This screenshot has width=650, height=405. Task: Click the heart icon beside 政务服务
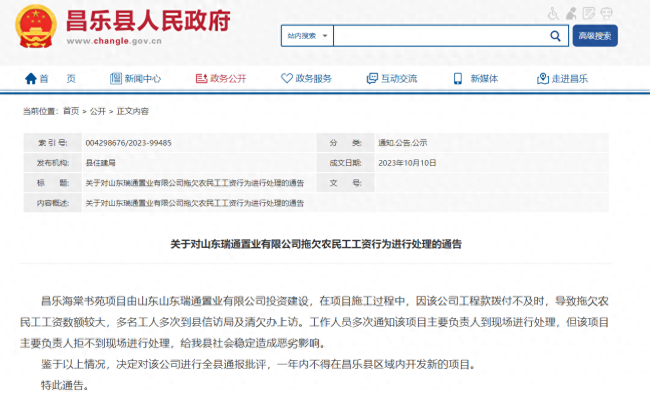pos(287,78)
